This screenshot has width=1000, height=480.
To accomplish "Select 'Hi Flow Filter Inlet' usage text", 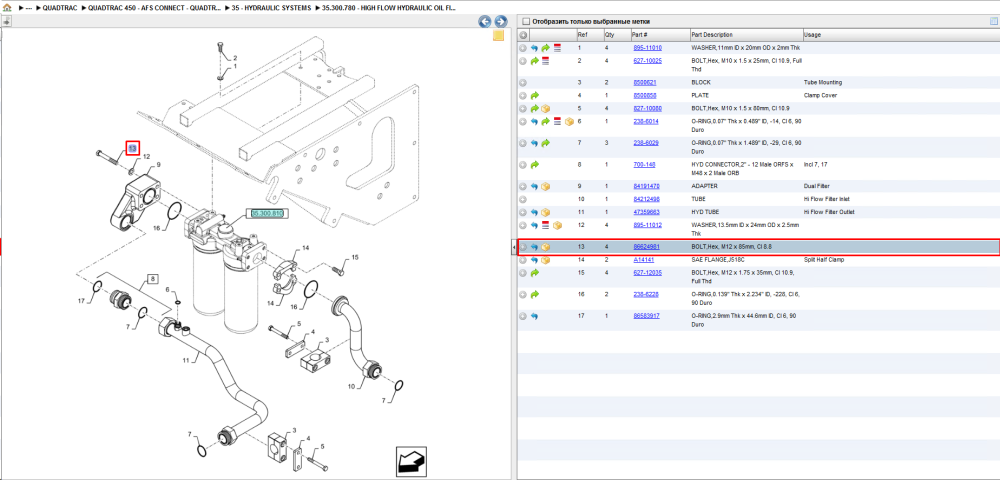I will coord(827,199).
